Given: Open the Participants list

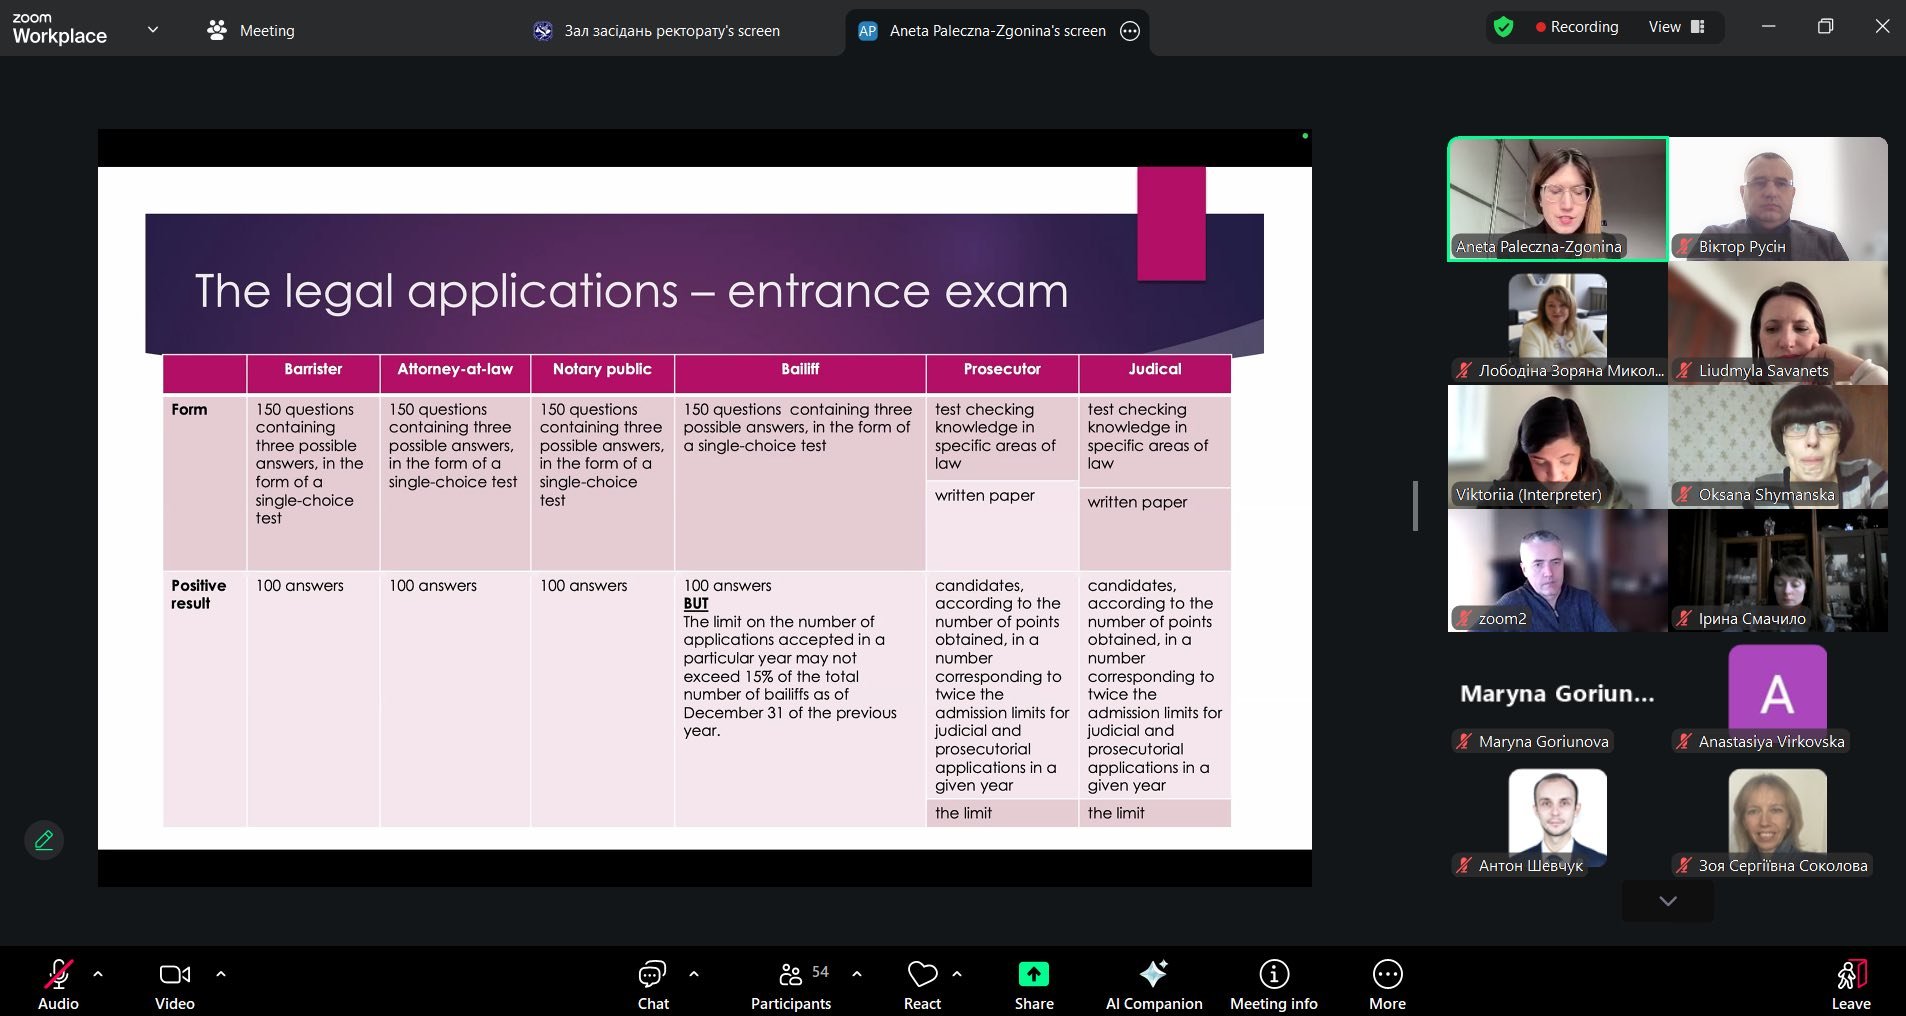Looking at the screenshot, I should pyautogui.click(x=791, y=984).
